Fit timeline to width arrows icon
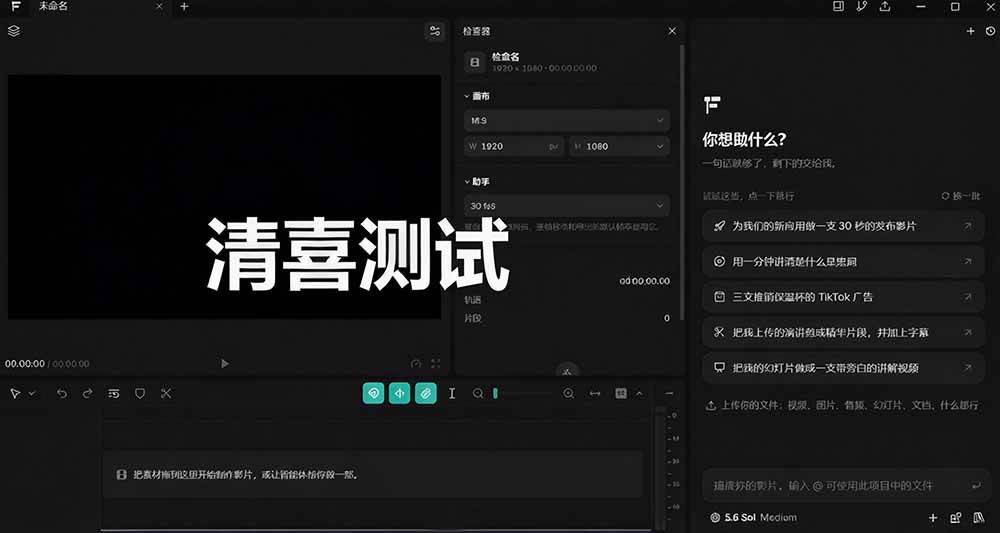Image resolution: width=1000 pixels, height=533 pixels. (595, 394)
